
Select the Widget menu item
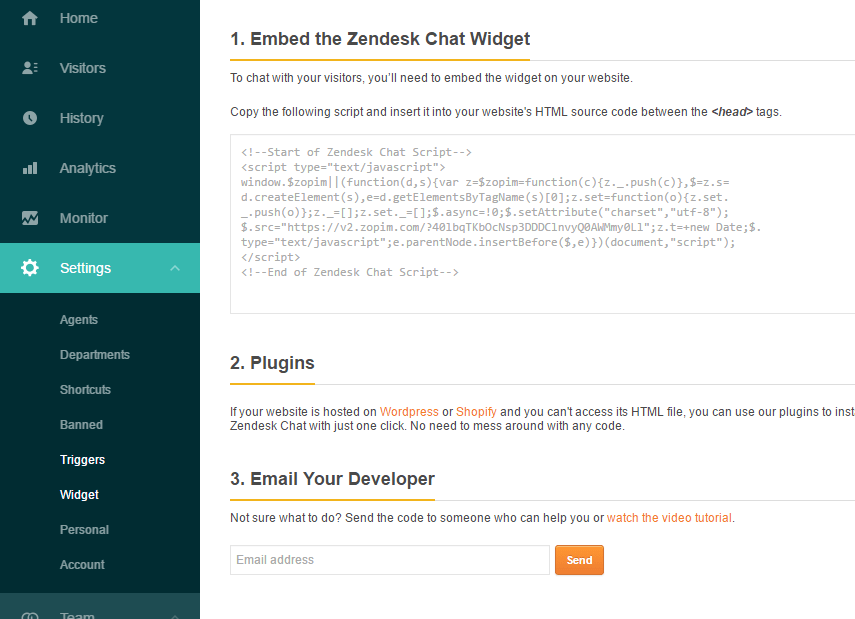click(x=79, y=495)
